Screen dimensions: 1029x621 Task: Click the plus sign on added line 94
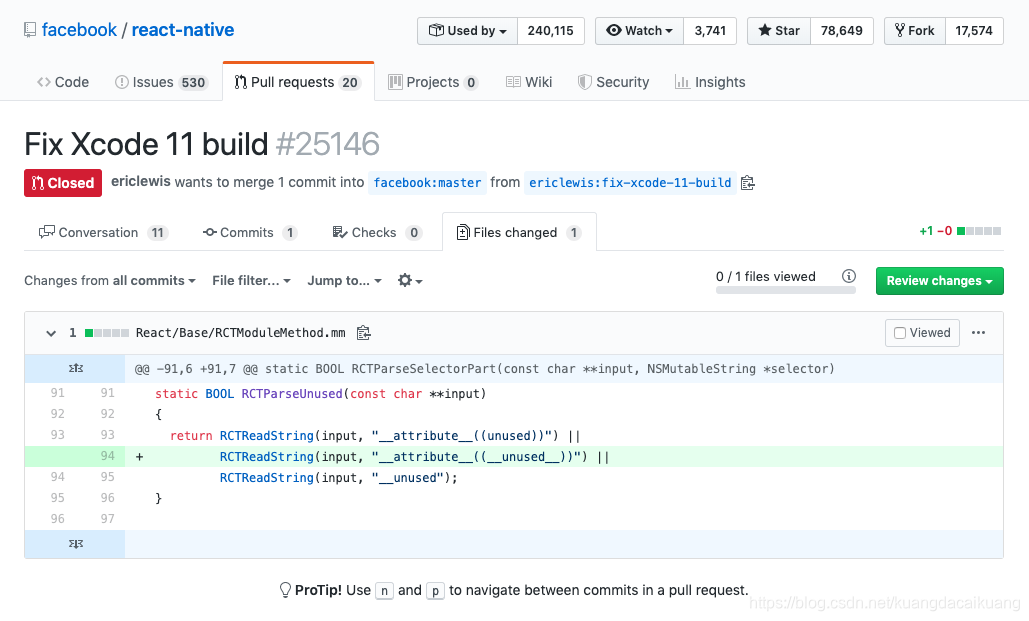pyautogui.click(x=139, y=457)
